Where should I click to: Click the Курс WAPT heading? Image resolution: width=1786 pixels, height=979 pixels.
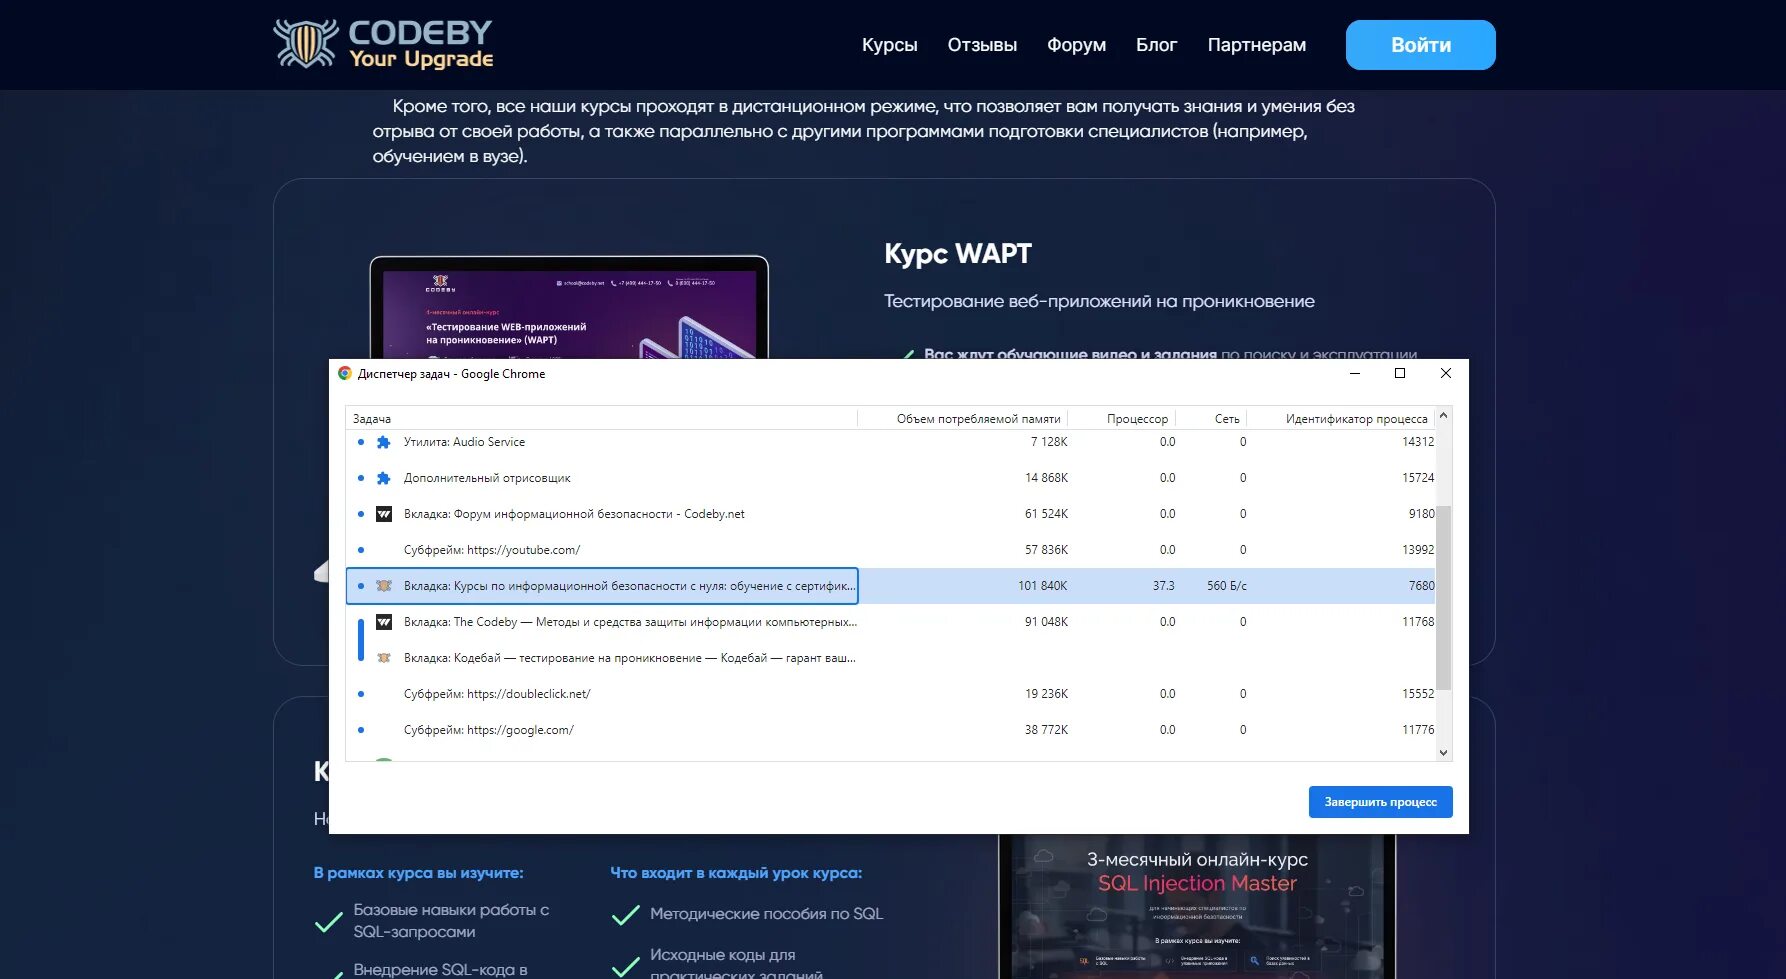coord(958,254)
